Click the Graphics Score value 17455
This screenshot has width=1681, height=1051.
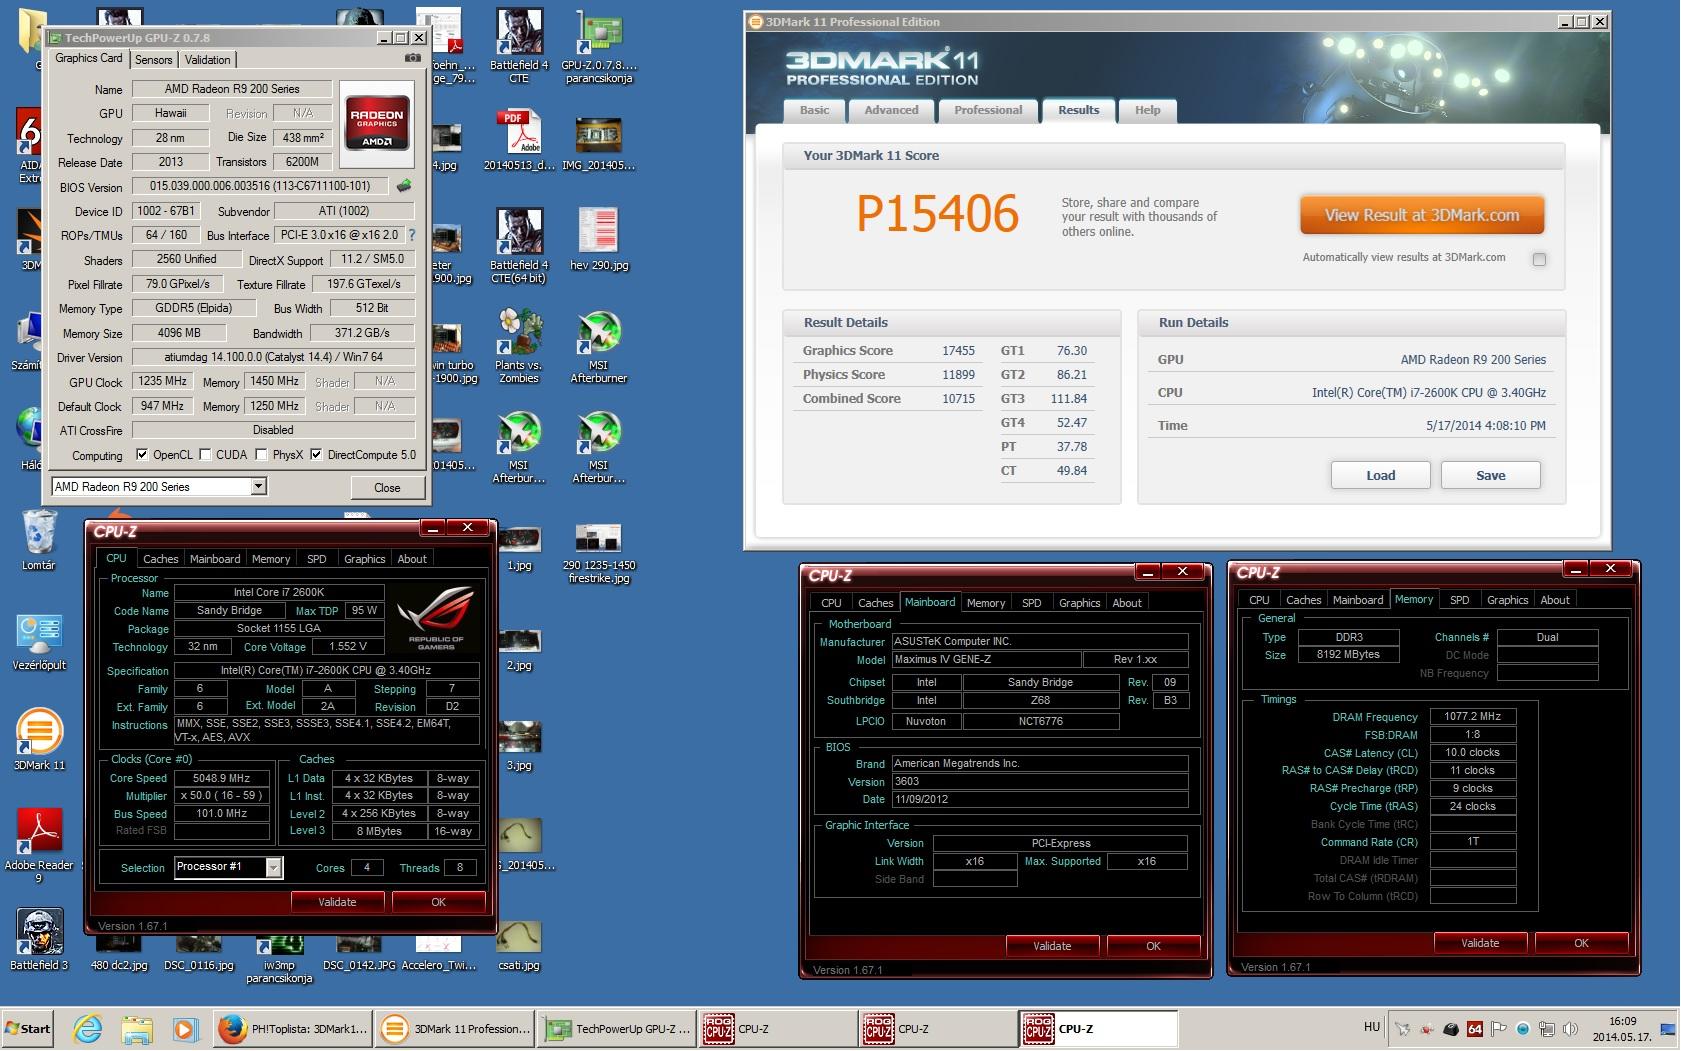click(x=958, y=351)
